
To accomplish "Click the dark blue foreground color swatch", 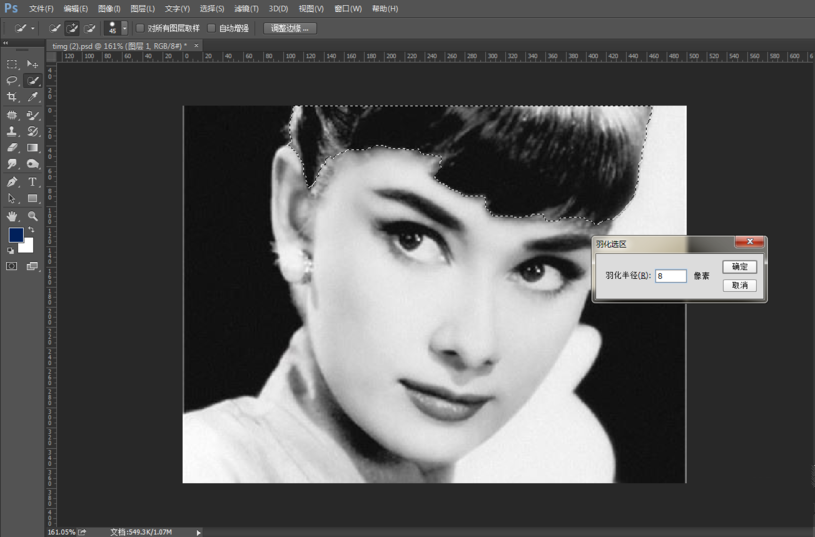I will (x=16, y=235).
